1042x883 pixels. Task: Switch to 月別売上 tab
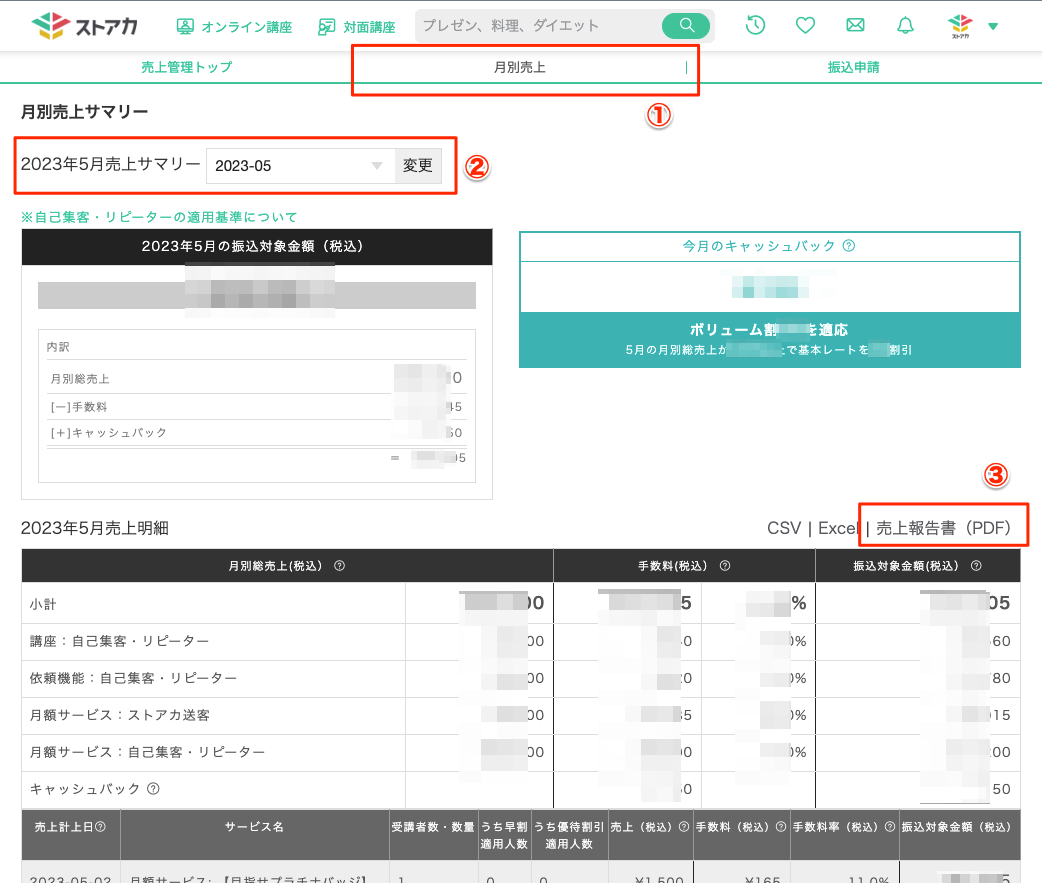520,67
